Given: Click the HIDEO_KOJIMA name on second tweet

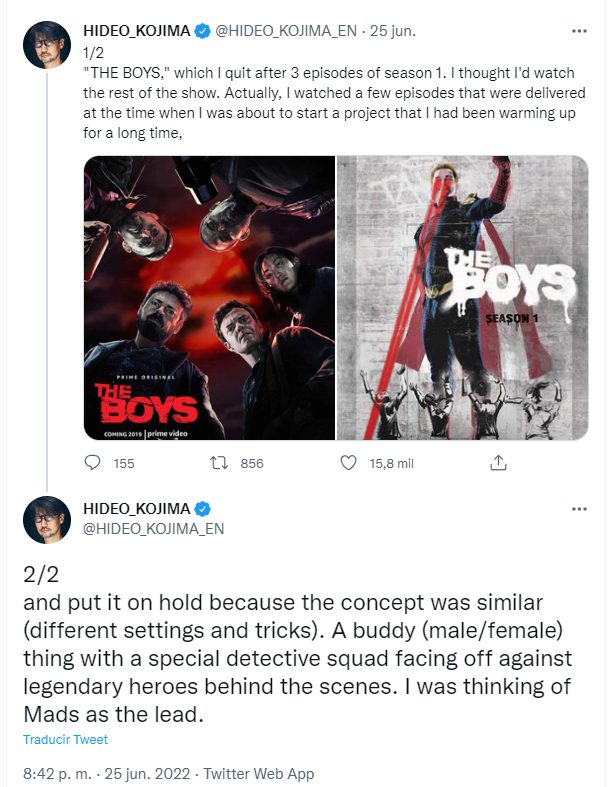Looking at the screenshot, I should [137, 508].
